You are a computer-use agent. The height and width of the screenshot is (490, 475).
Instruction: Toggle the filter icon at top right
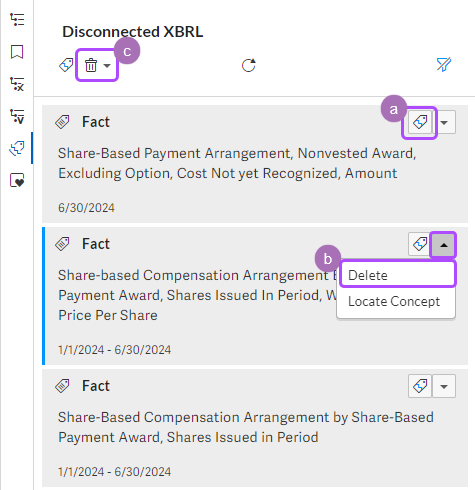(444, 65)
